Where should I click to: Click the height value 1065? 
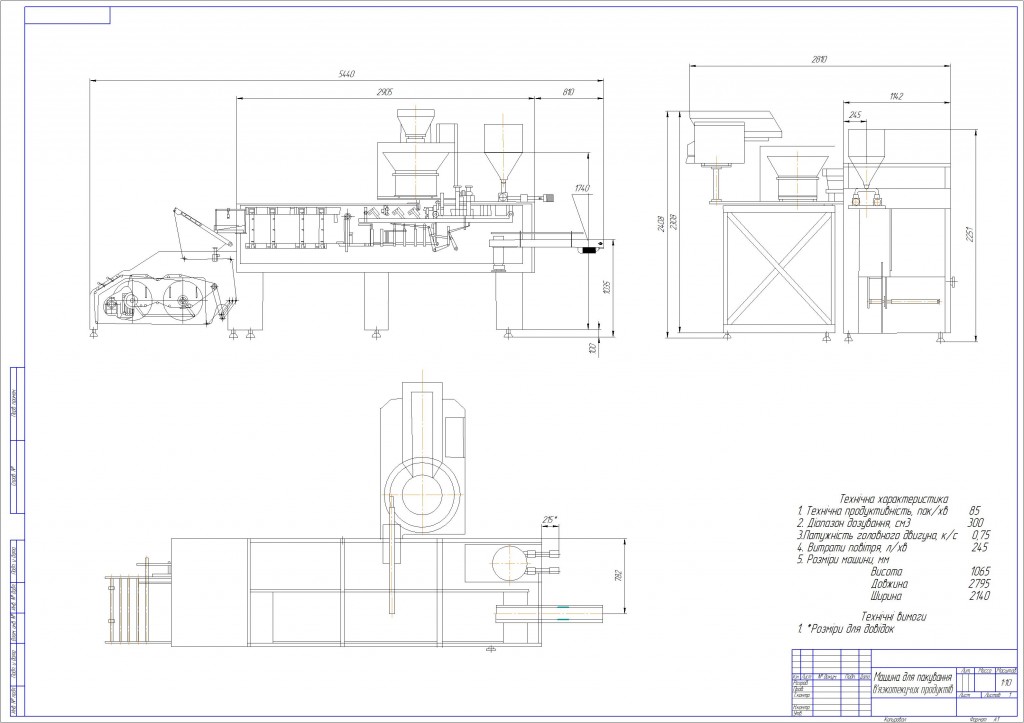(x=980, y=572)
